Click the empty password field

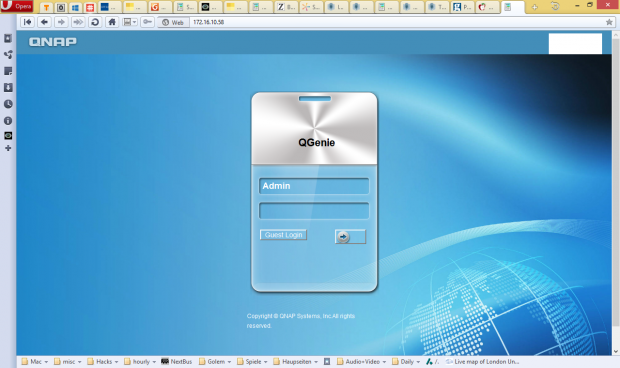click(314, 211)
